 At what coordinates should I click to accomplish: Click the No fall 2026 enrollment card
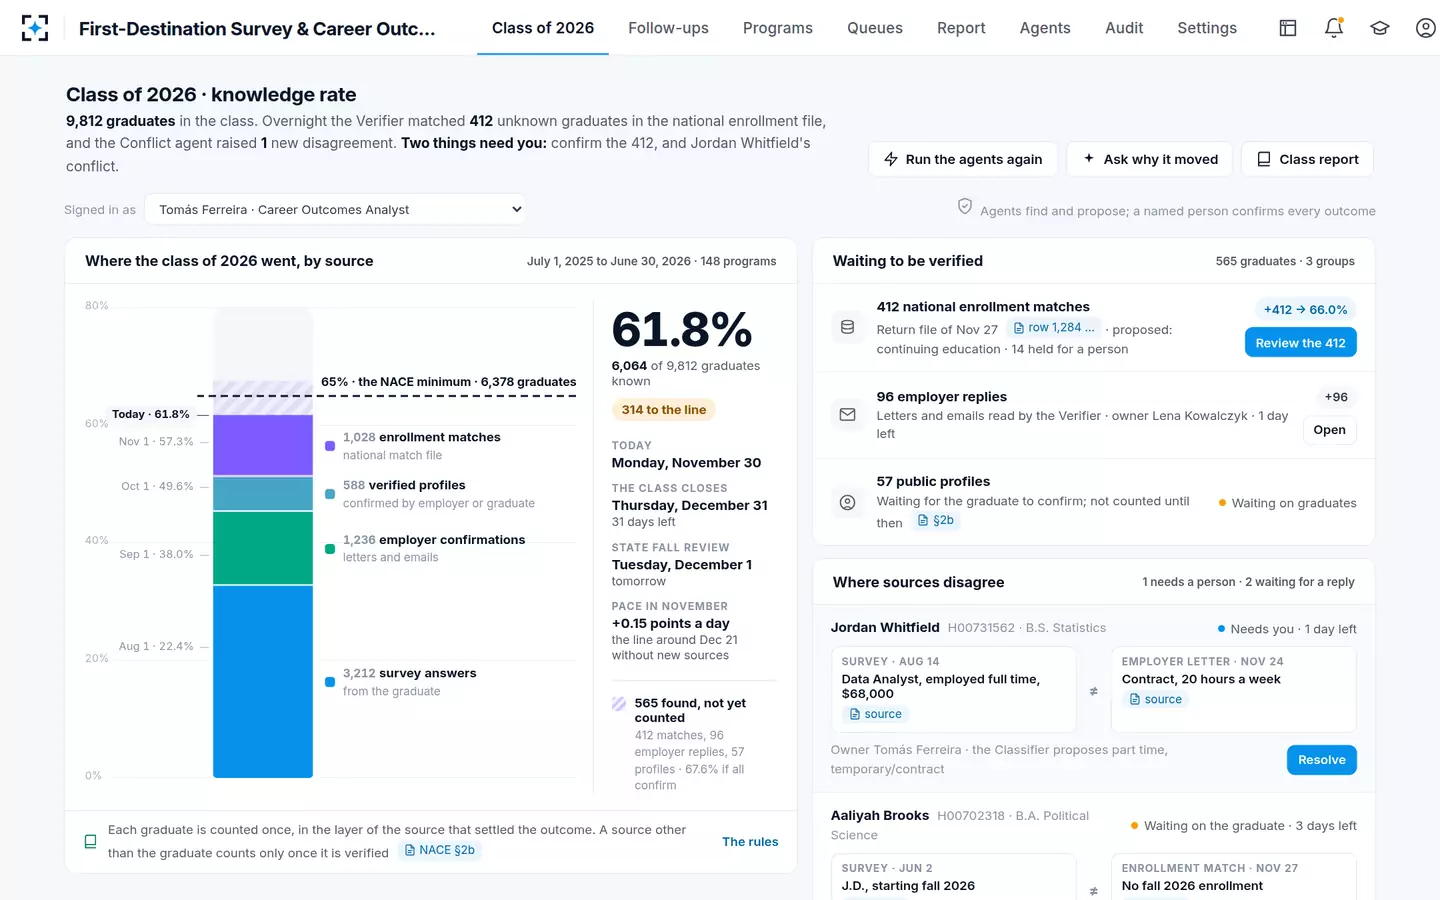click(x=1234, y=877)
